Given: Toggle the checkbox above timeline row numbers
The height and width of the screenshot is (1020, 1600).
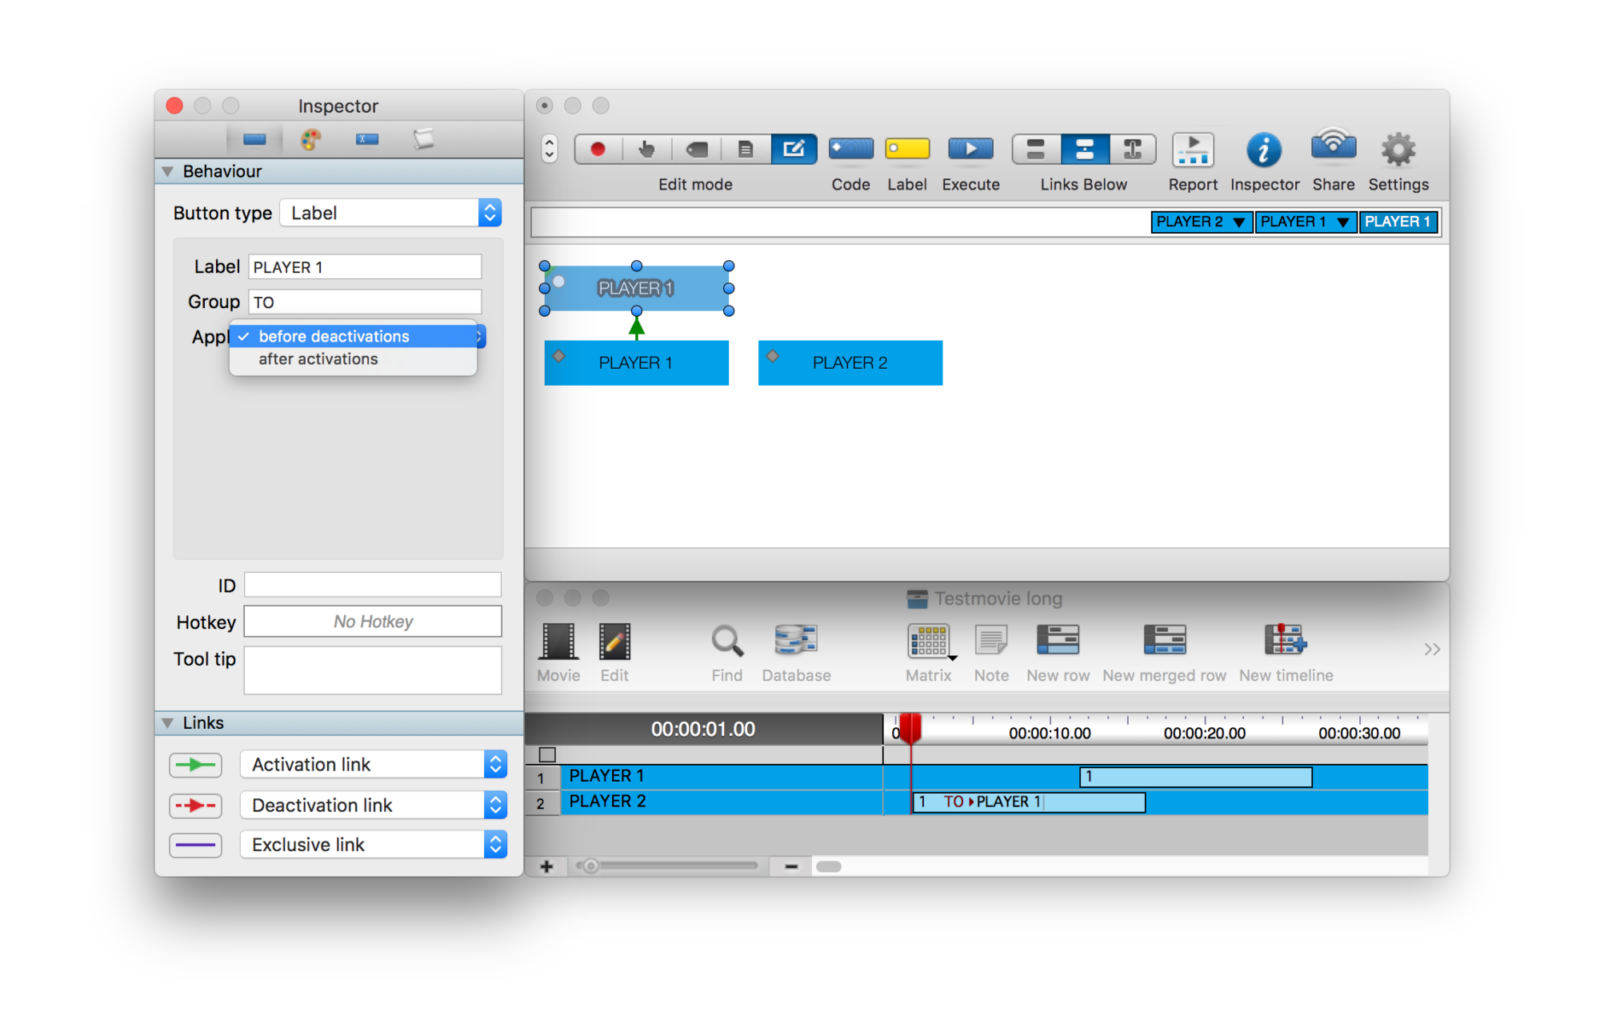Looking at the screenshot, I should pyautogui.click(x=547, y=755).
